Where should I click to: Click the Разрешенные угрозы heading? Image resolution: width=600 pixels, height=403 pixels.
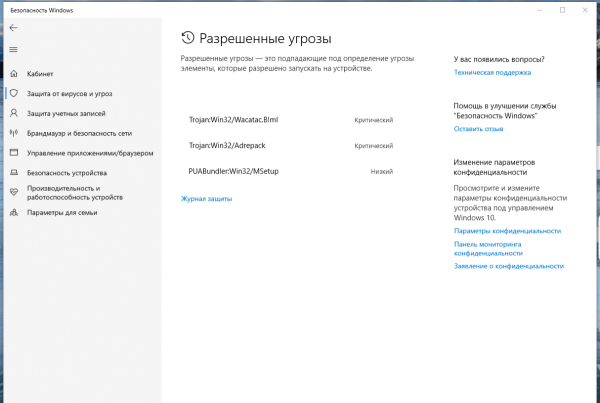tap(265, 38)
